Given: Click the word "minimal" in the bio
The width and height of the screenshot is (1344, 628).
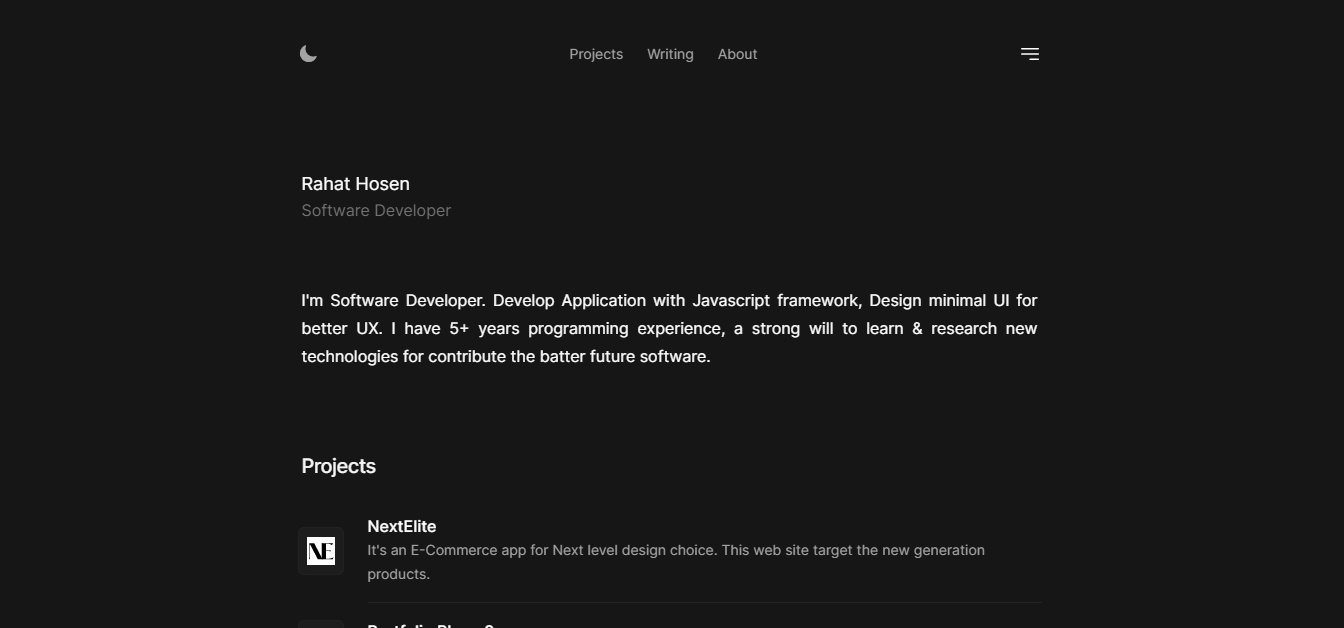Looking at the screenshot, I should [x=957, y=300].
